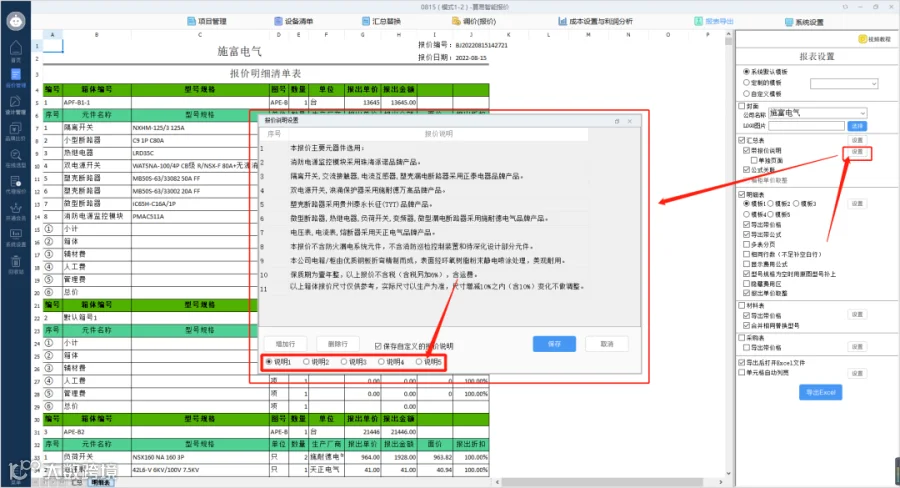Click the 导出Excel export button
The image size is (900, 488).
click(x=820, y=392)
